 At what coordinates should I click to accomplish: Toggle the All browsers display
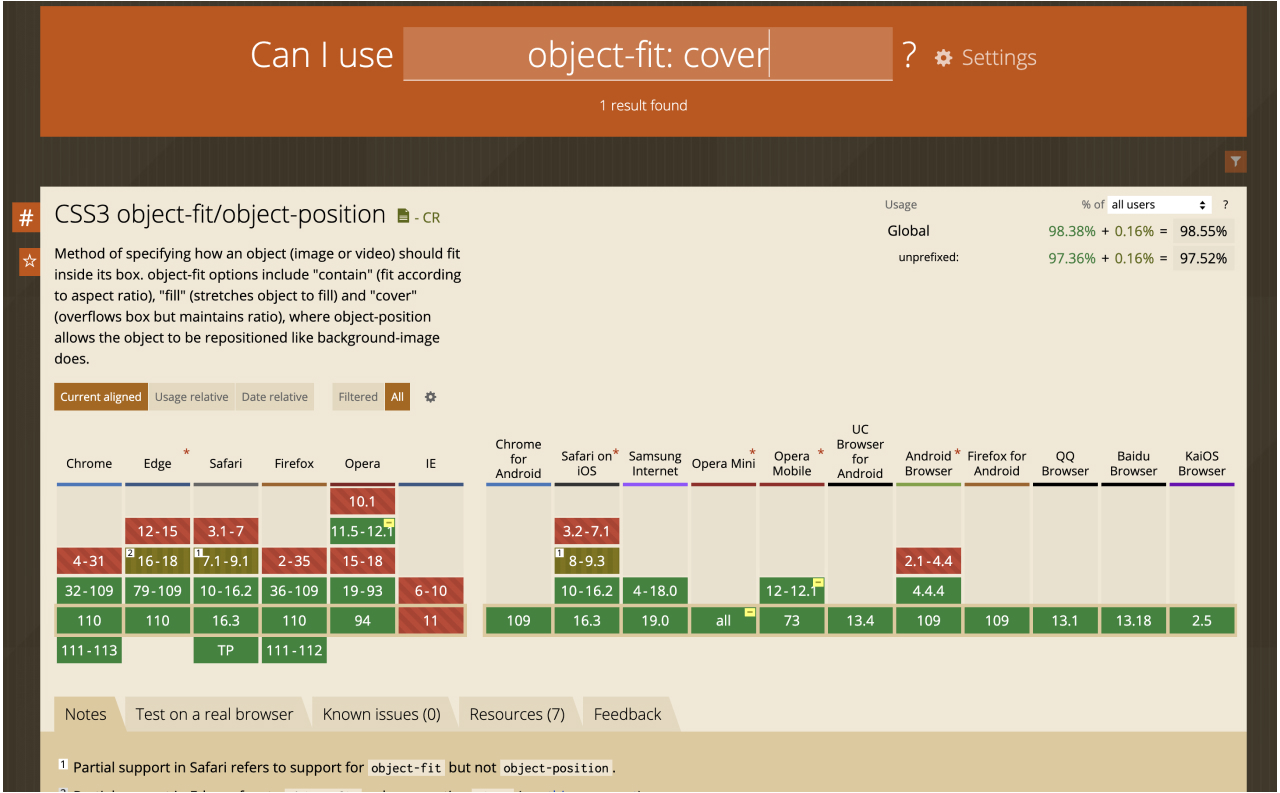point(397,396)
